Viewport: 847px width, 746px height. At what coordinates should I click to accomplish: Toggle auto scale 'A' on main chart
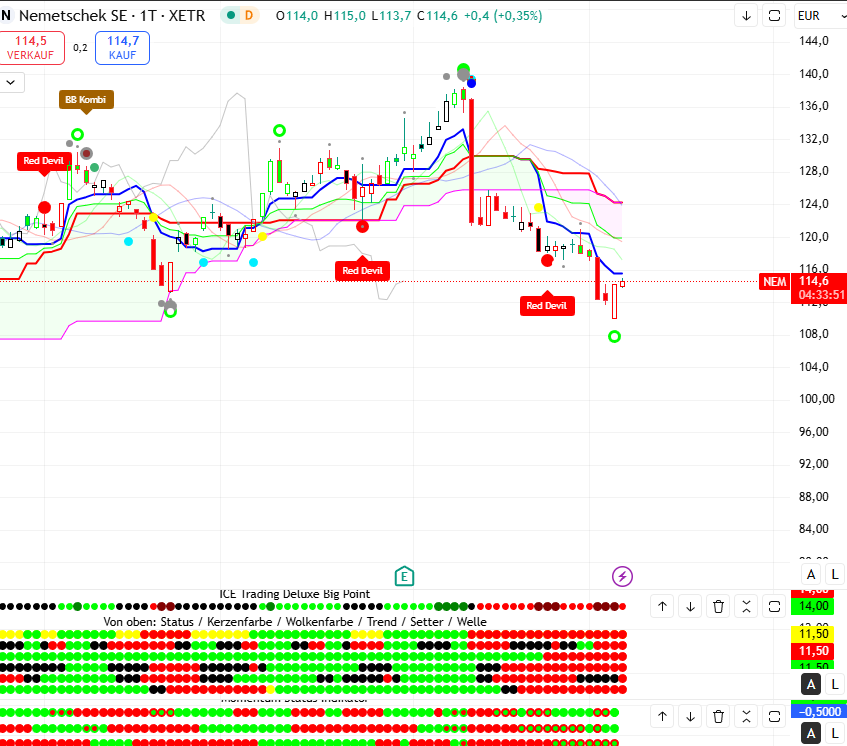click(x=811, y=573)
